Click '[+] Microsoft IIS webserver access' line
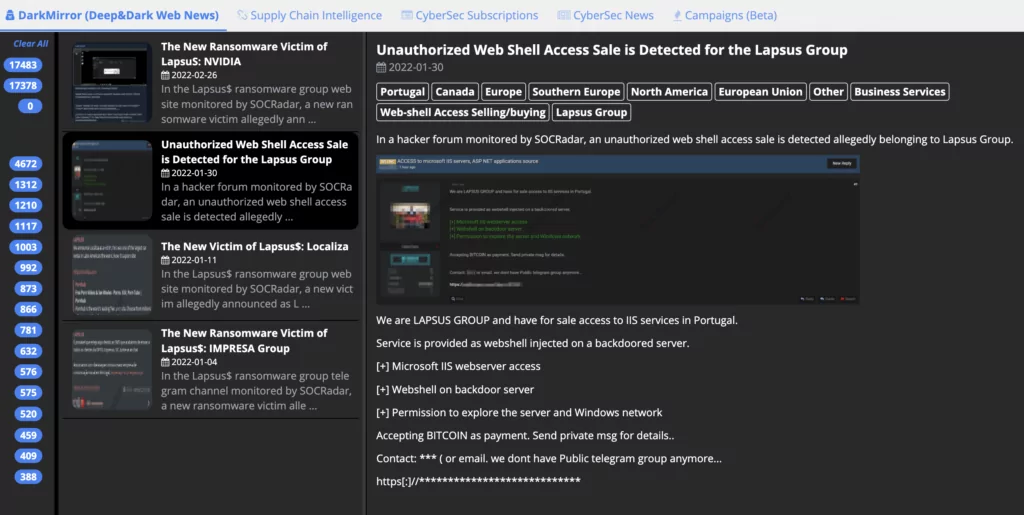1024x515 pixels. [x=458, y=366]
